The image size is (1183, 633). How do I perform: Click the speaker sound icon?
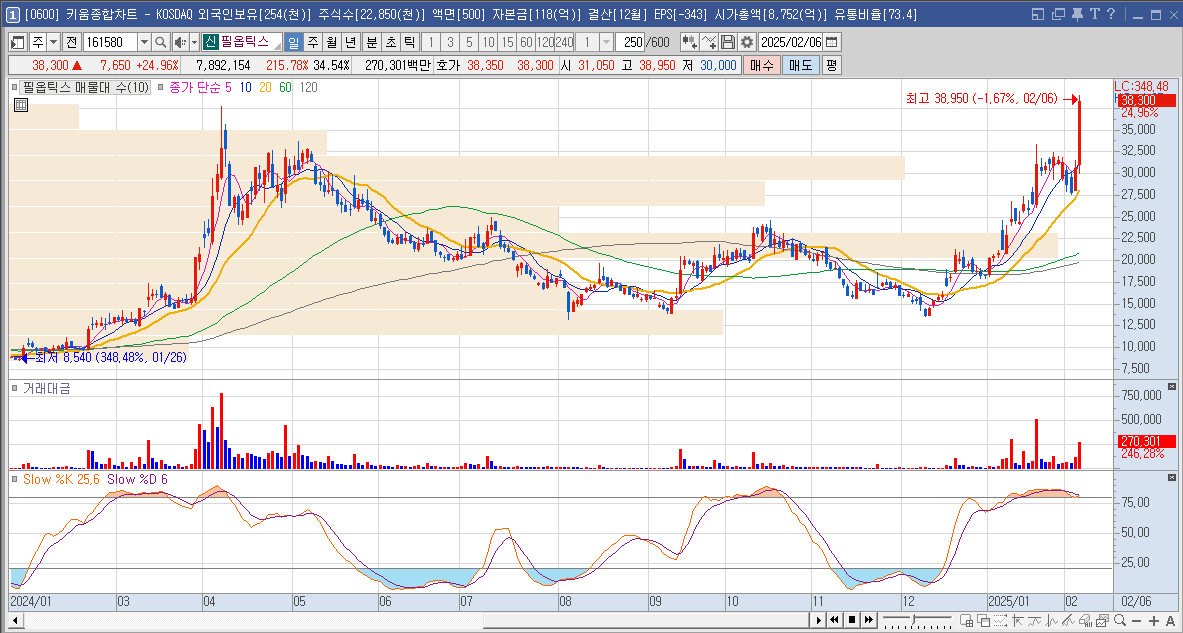tap(180, 41)
